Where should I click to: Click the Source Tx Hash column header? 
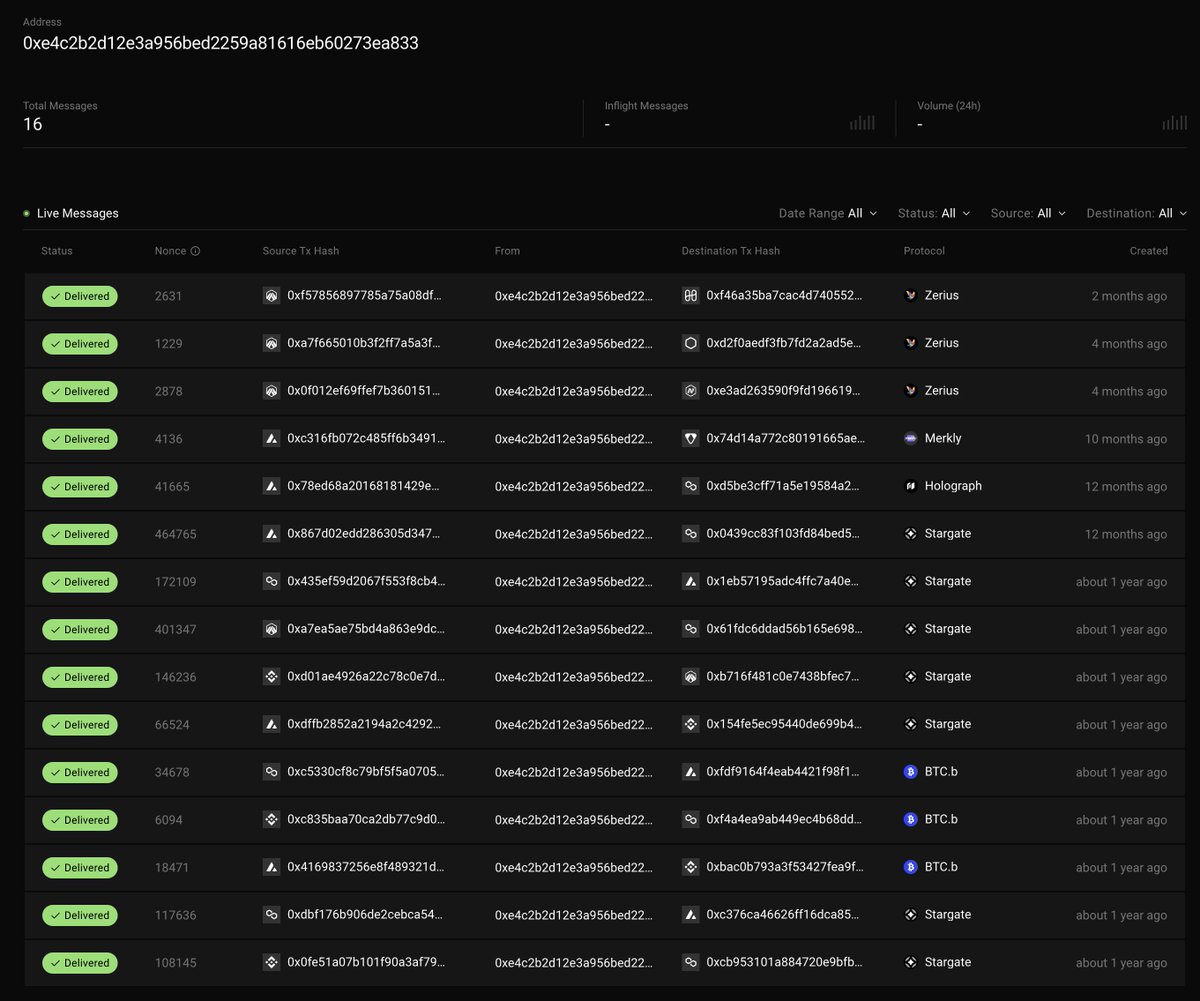[300, 251]
